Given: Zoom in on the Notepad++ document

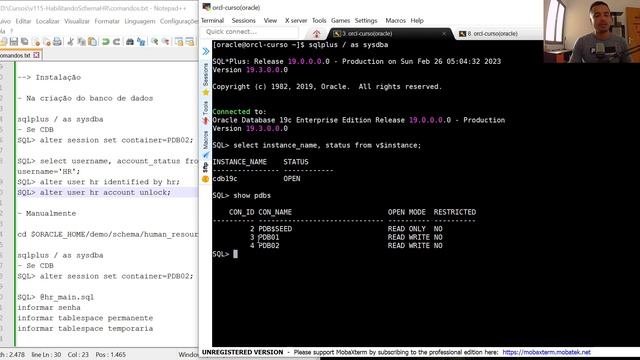Looking at the screenshot, I should (154, 42).
